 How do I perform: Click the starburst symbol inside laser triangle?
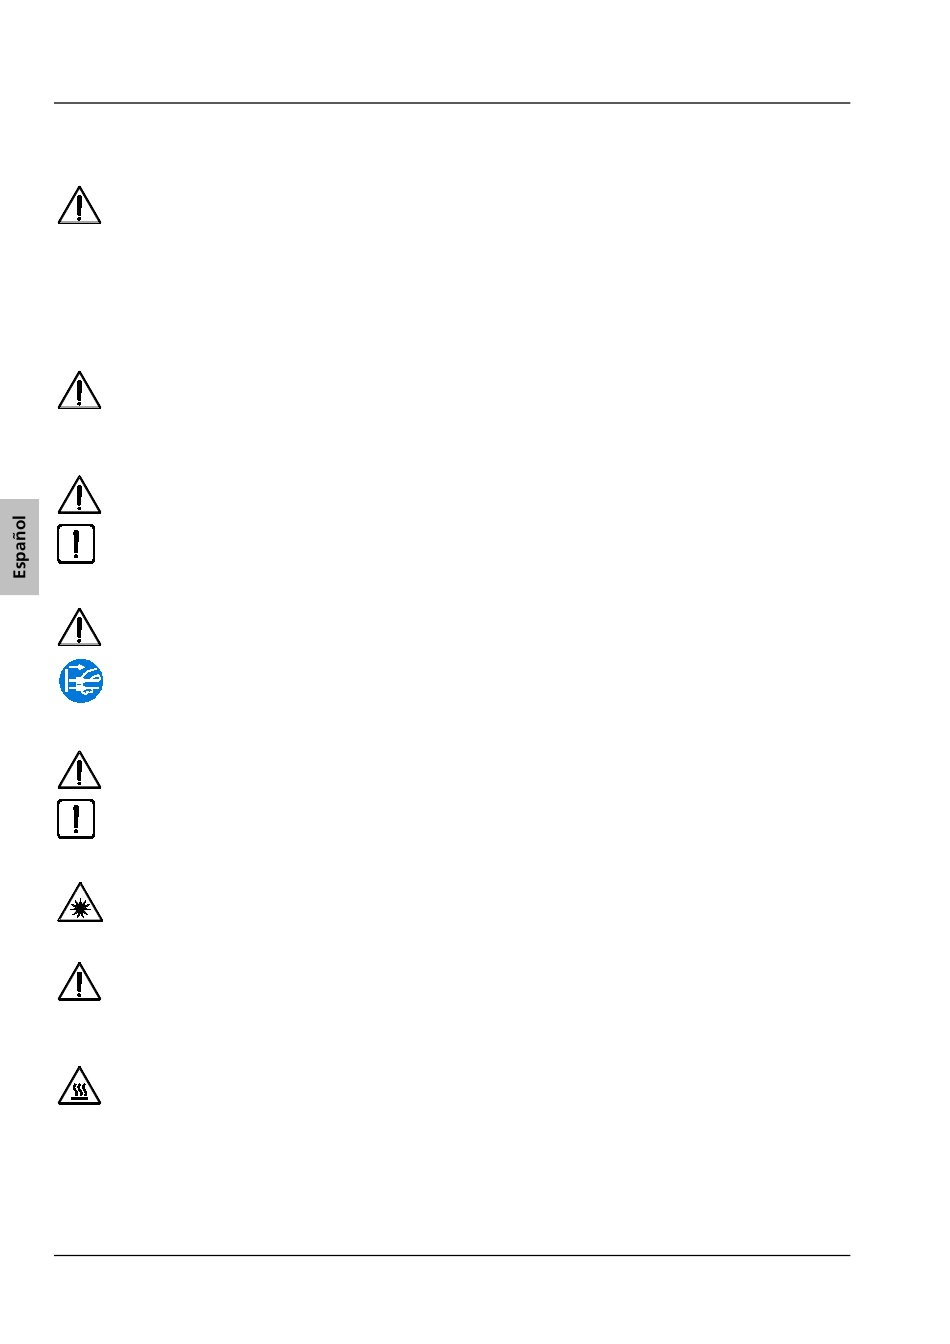(80, 909)
